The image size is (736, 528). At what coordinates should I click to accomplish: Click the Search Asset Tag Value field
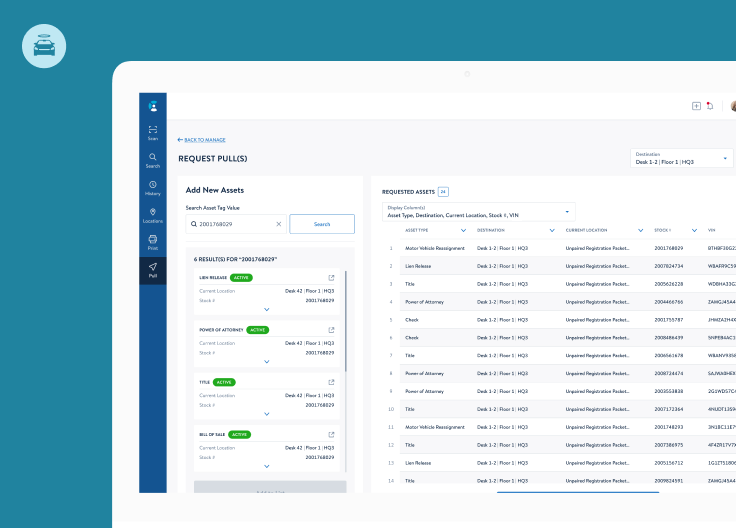pyautogui.click(x=234, y=224)
